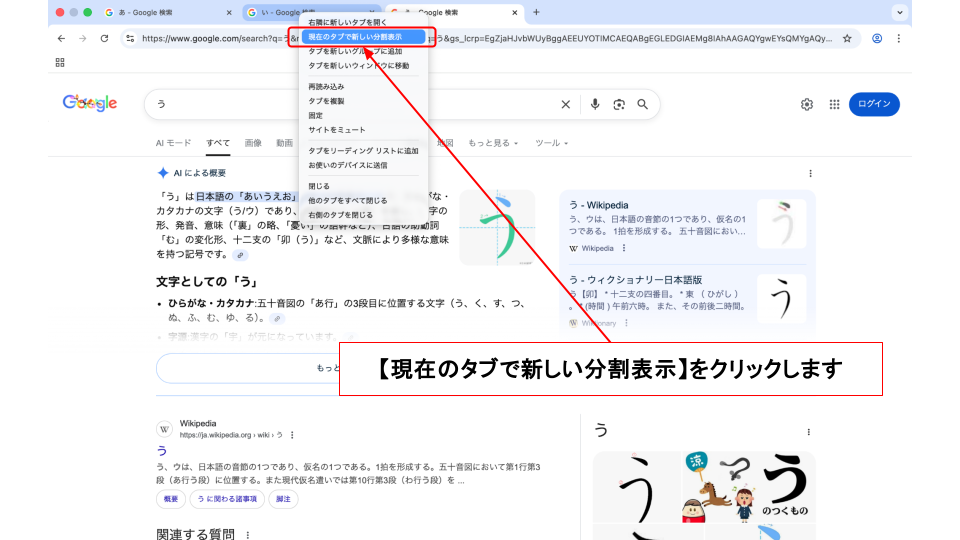This screenshot has width=960, height=540.
Task: Bookmark this page with the star icon
Action: 847,38
